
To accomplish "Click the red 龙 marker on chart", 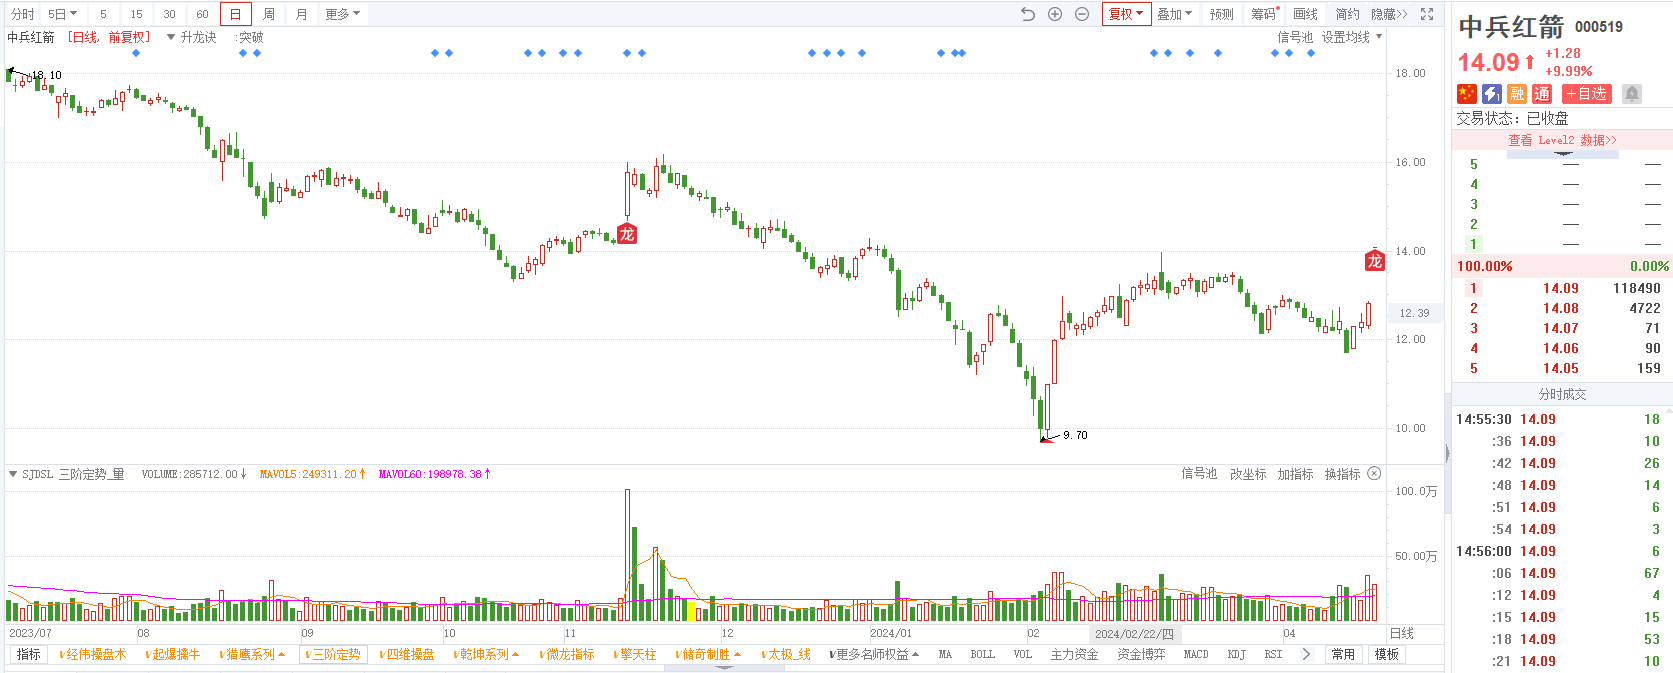I will pyautogui.click(x=627, y=234).
